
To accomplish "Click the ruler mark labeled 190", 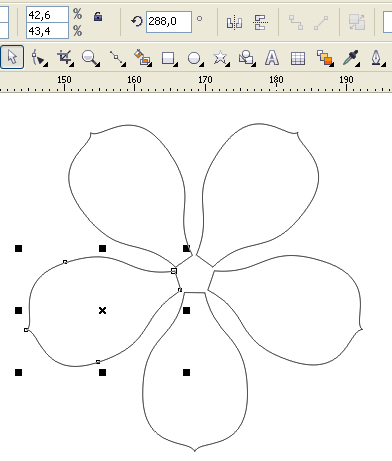I will point(346,80).
